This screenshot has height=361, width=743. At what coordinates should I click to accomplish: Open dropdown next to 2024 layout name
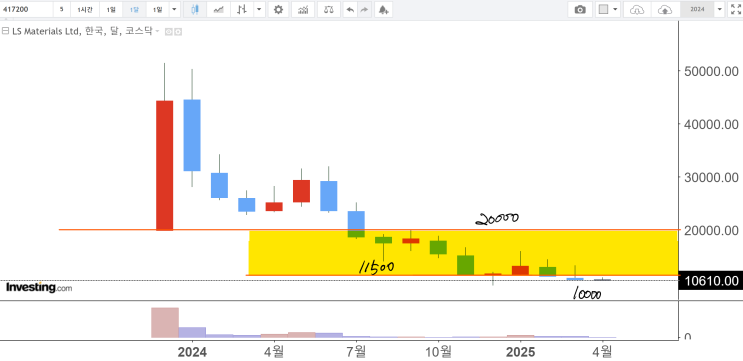[x=720, y=9]
